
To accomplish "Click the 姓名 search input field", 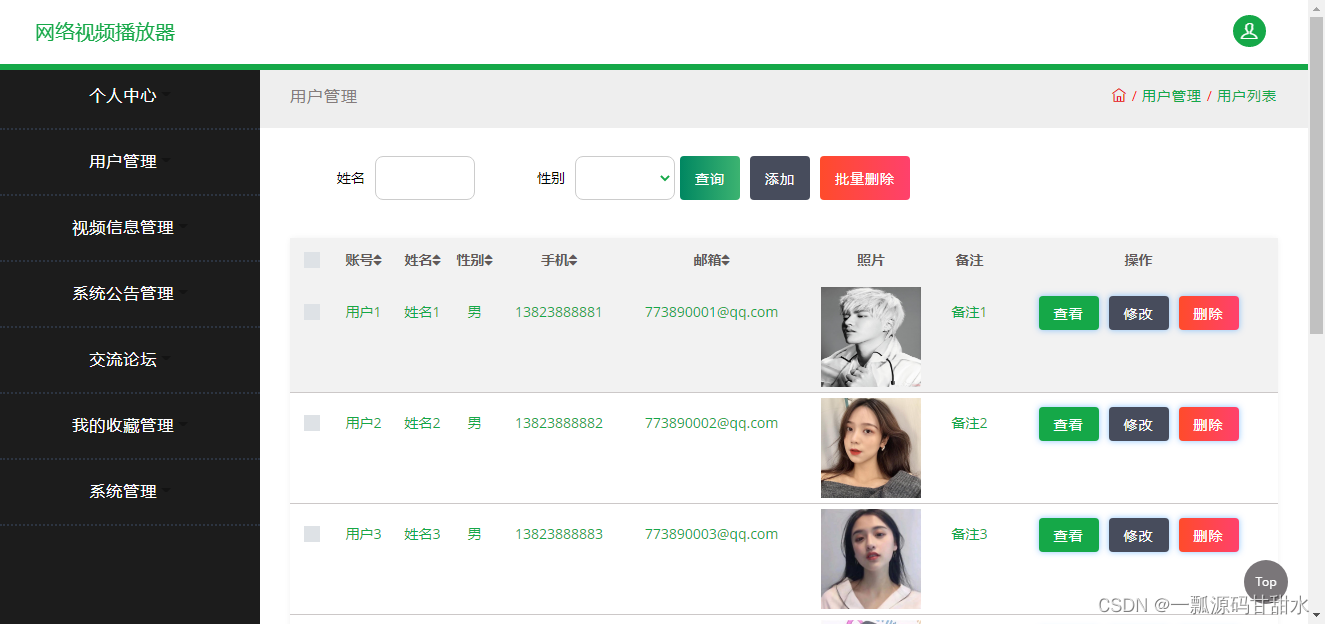I will (x=425, y=178).
